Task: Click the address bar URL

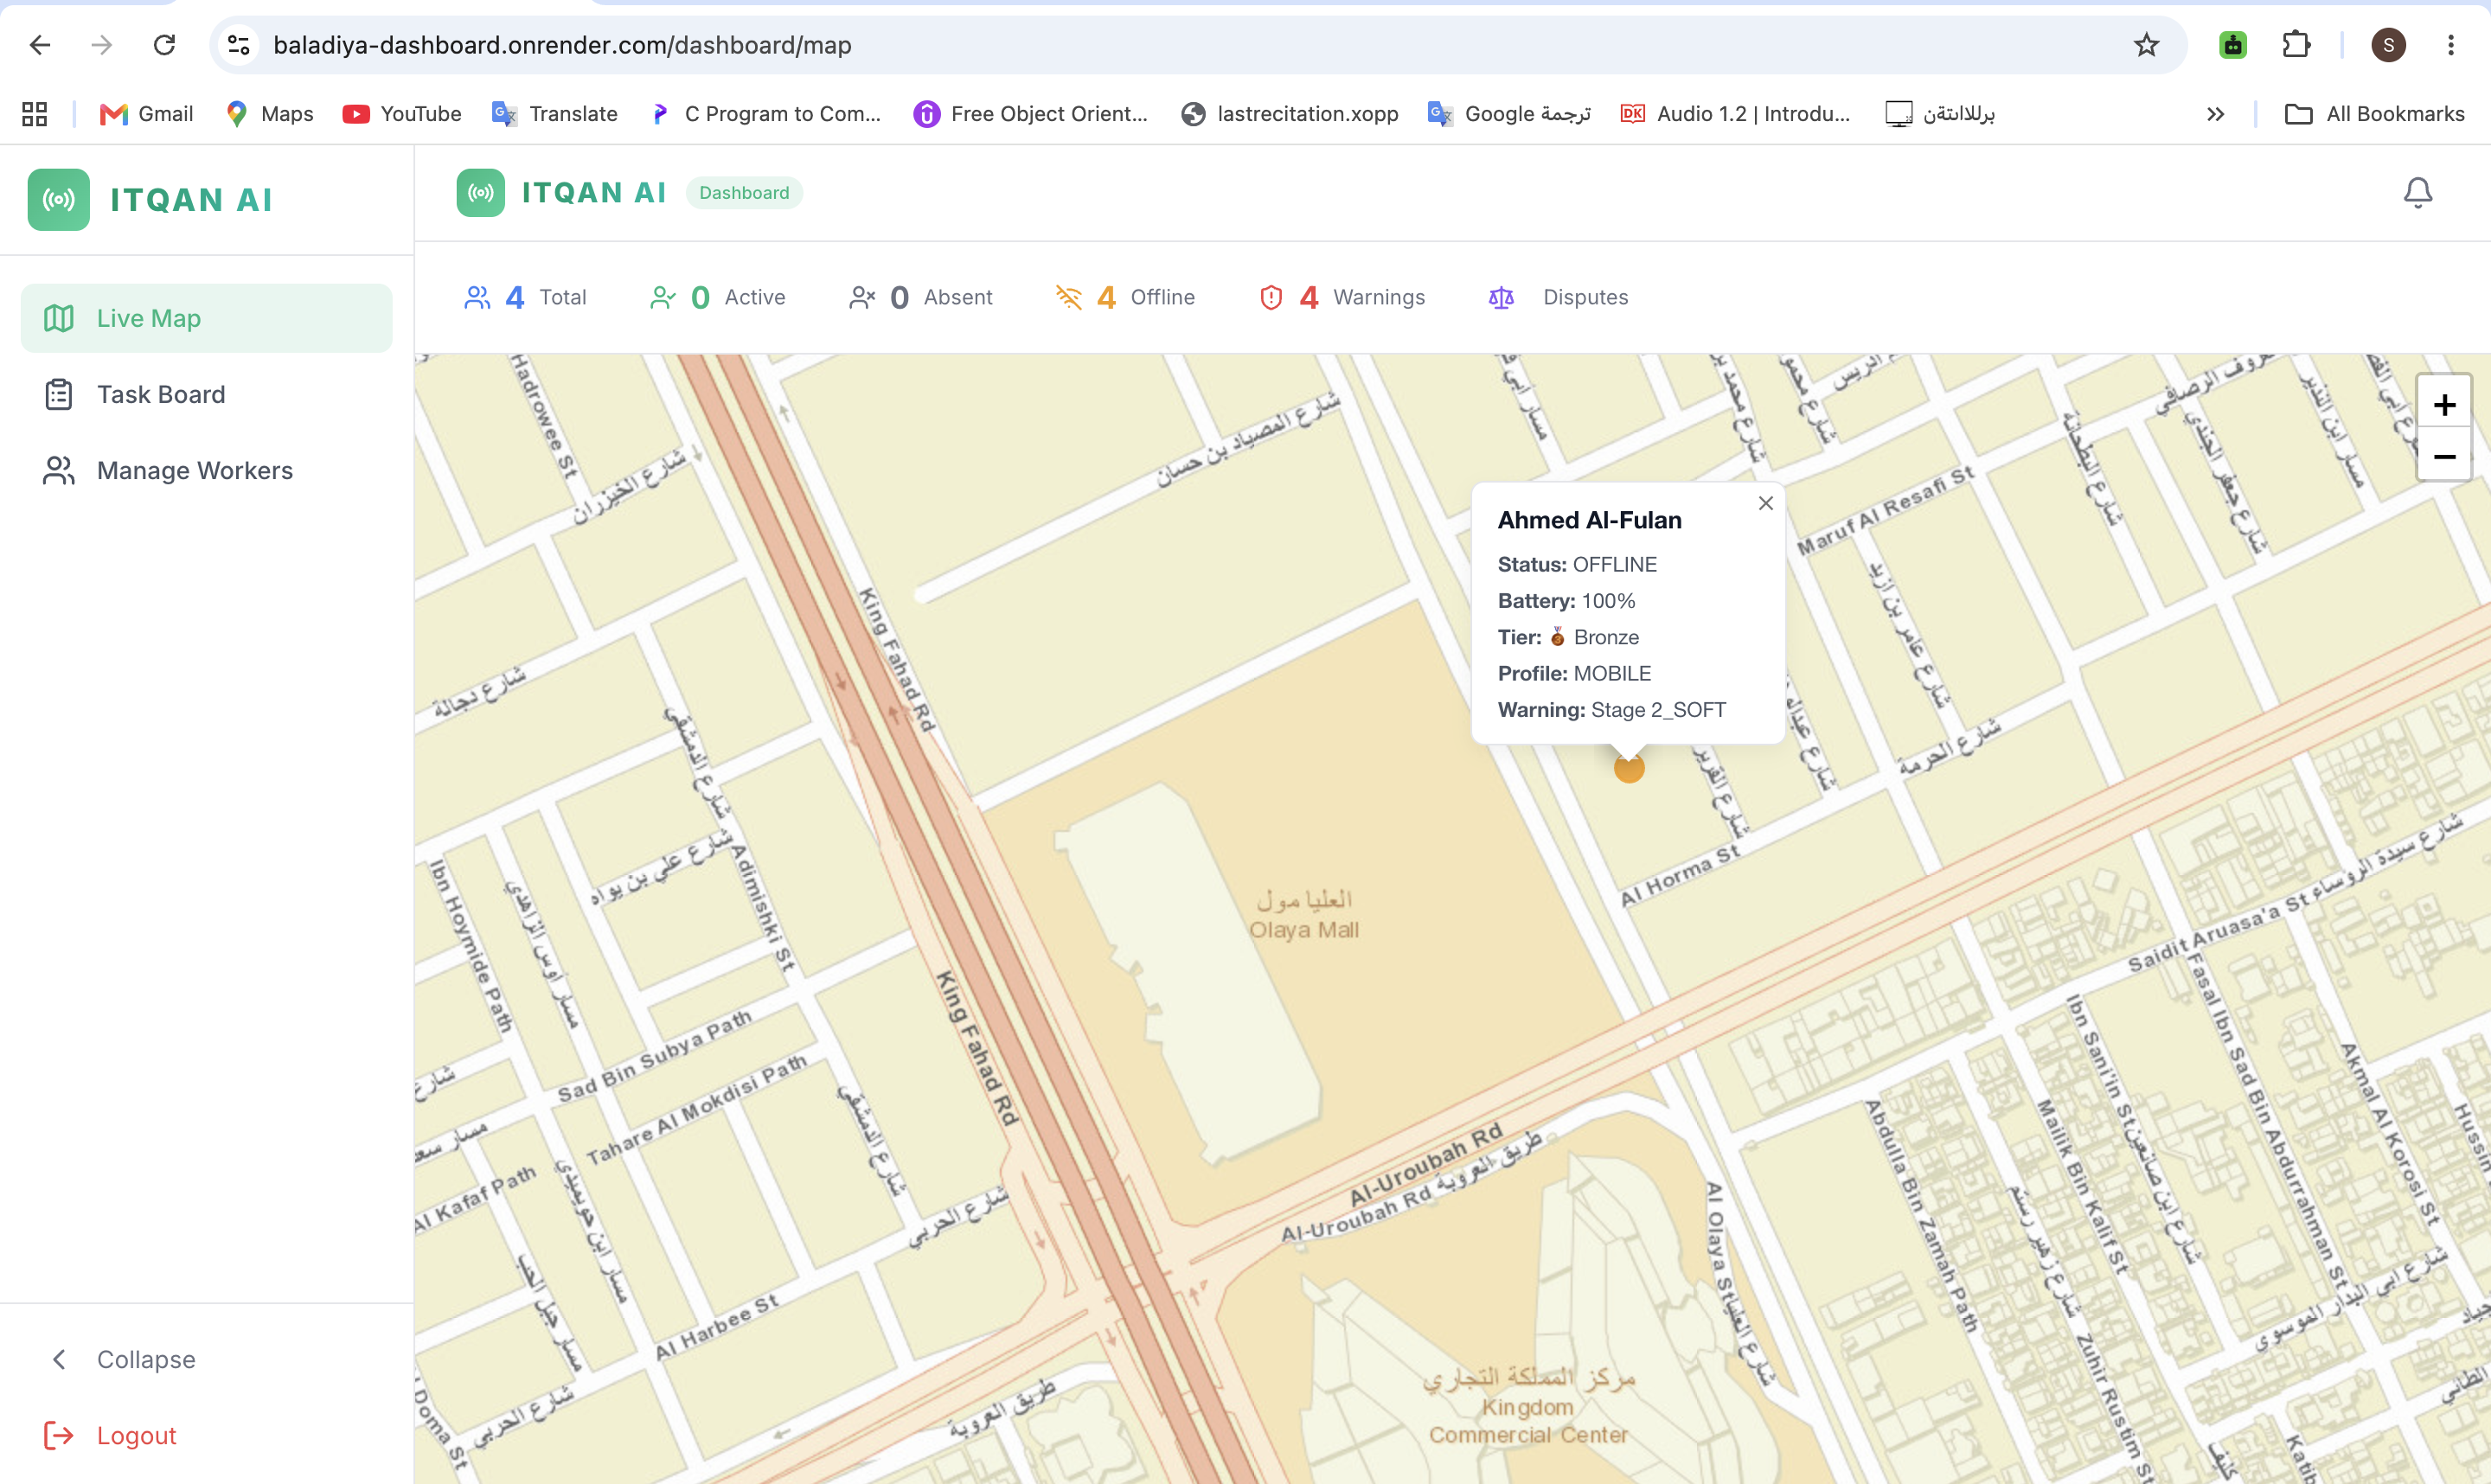Action: tap(562, 45)
